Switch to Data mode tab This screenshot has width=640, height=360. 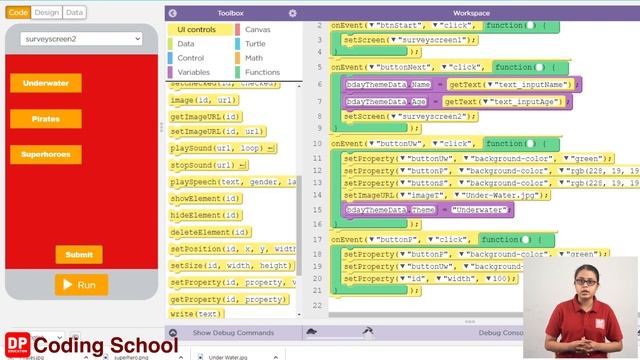click(74, 13)
